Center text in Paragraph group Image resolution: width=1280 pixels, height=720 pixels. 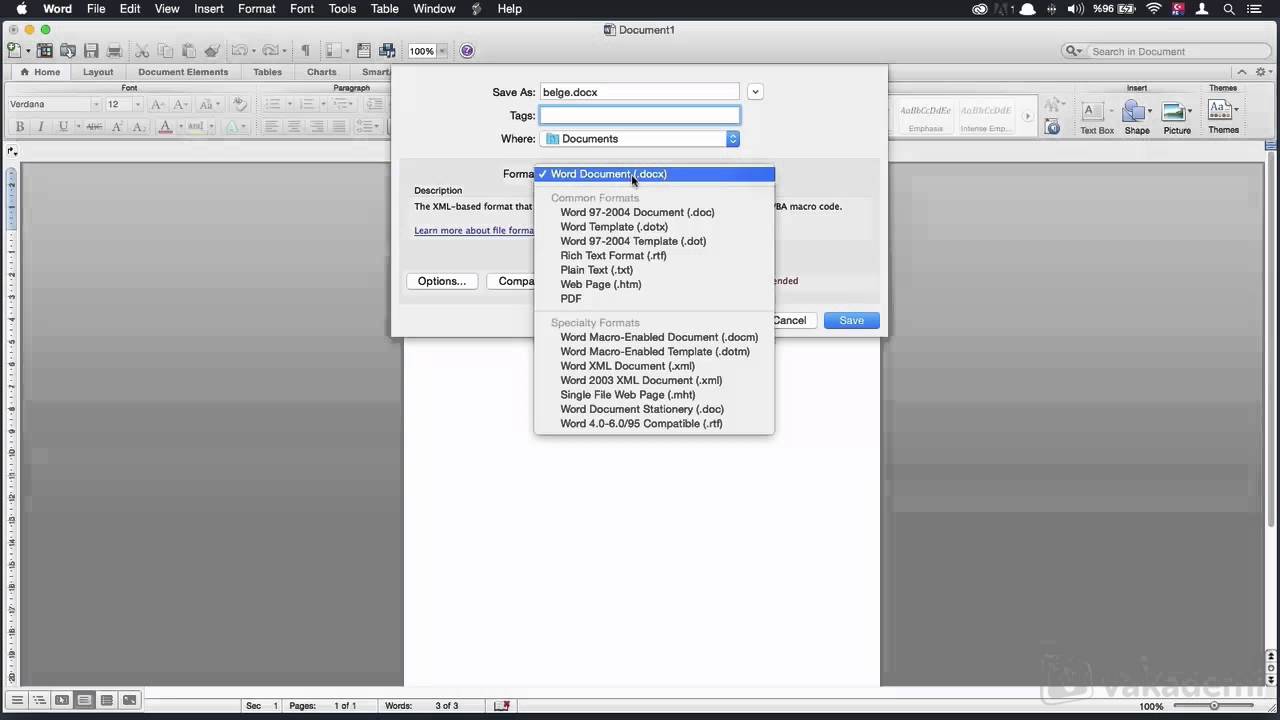(x=294, y=126)
